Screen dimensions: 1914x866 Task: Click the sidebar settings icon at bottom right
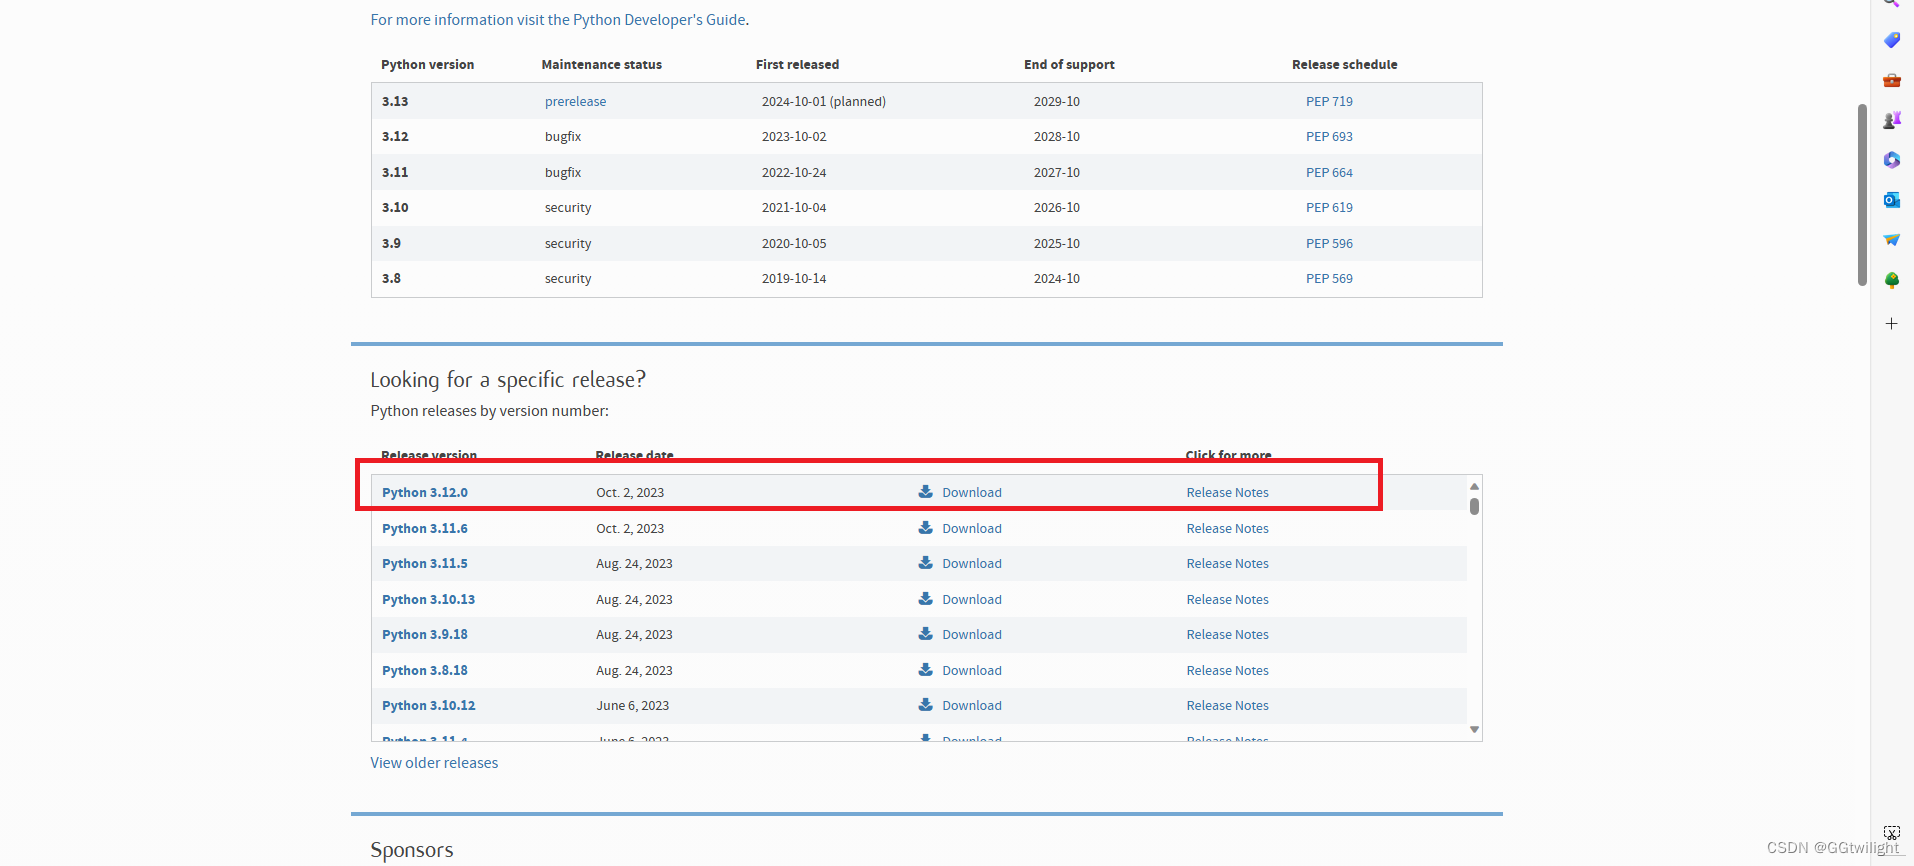pyautogui.click(x=1891, y=832)
